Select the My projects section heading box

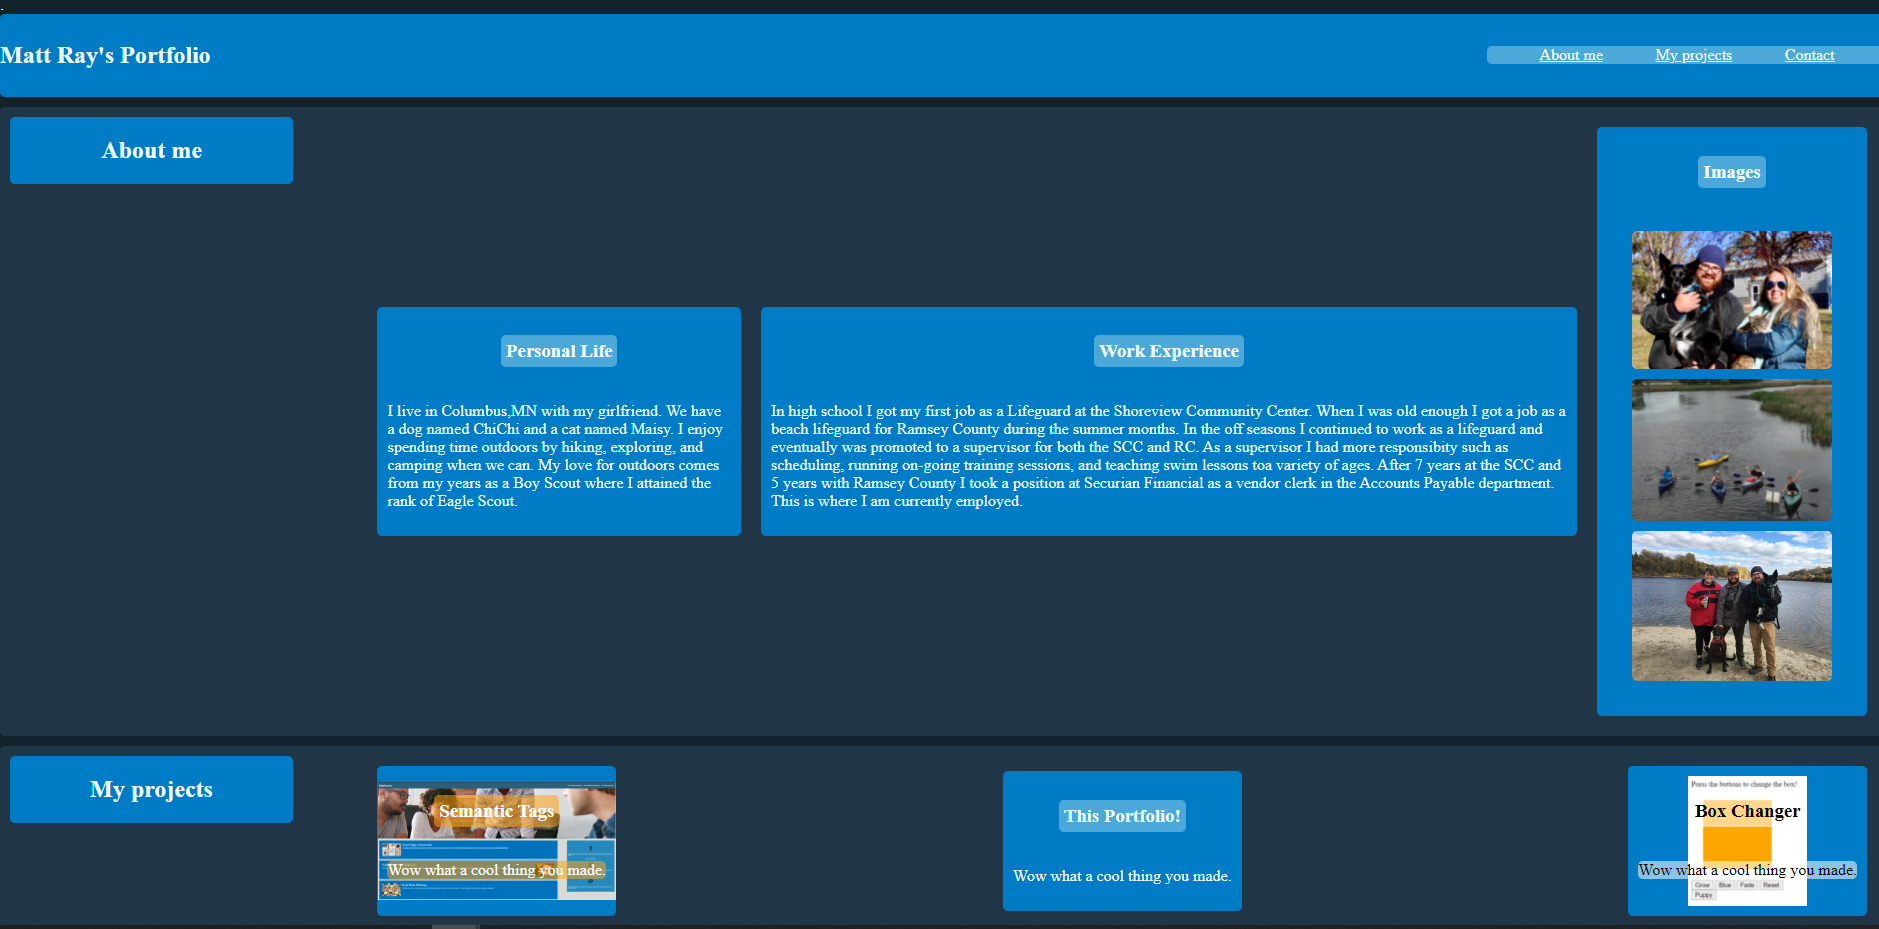(x=151, y=789)
